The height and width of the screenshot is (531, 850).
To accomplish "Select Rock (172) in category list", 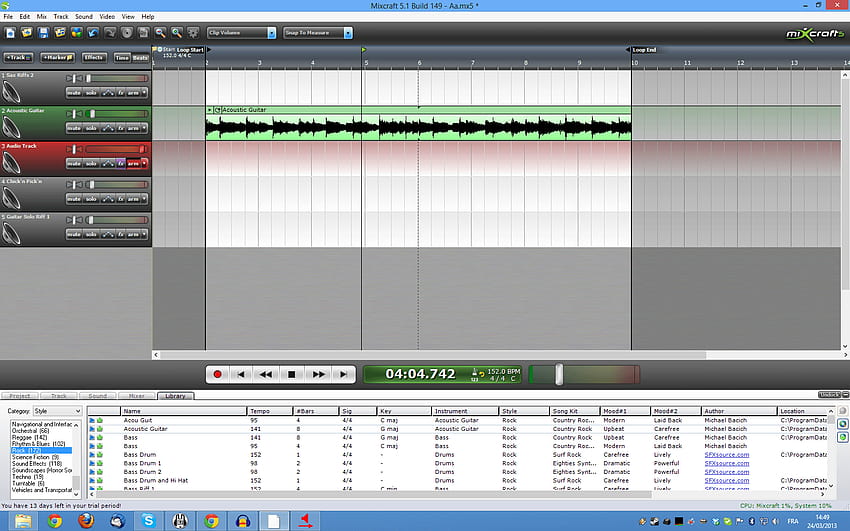I will [41, 450].
